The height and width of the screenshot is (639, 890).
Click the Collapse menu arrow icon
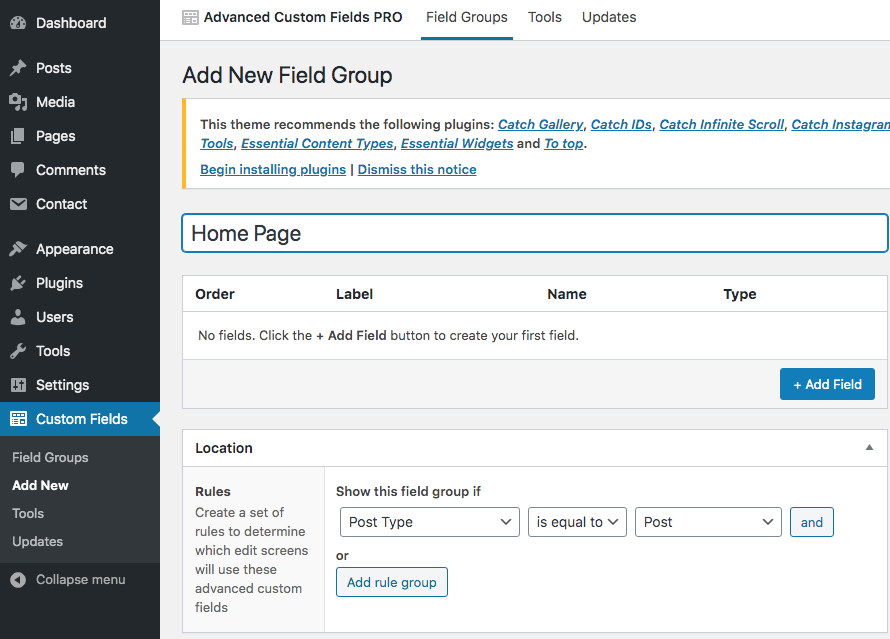[18, 579]
